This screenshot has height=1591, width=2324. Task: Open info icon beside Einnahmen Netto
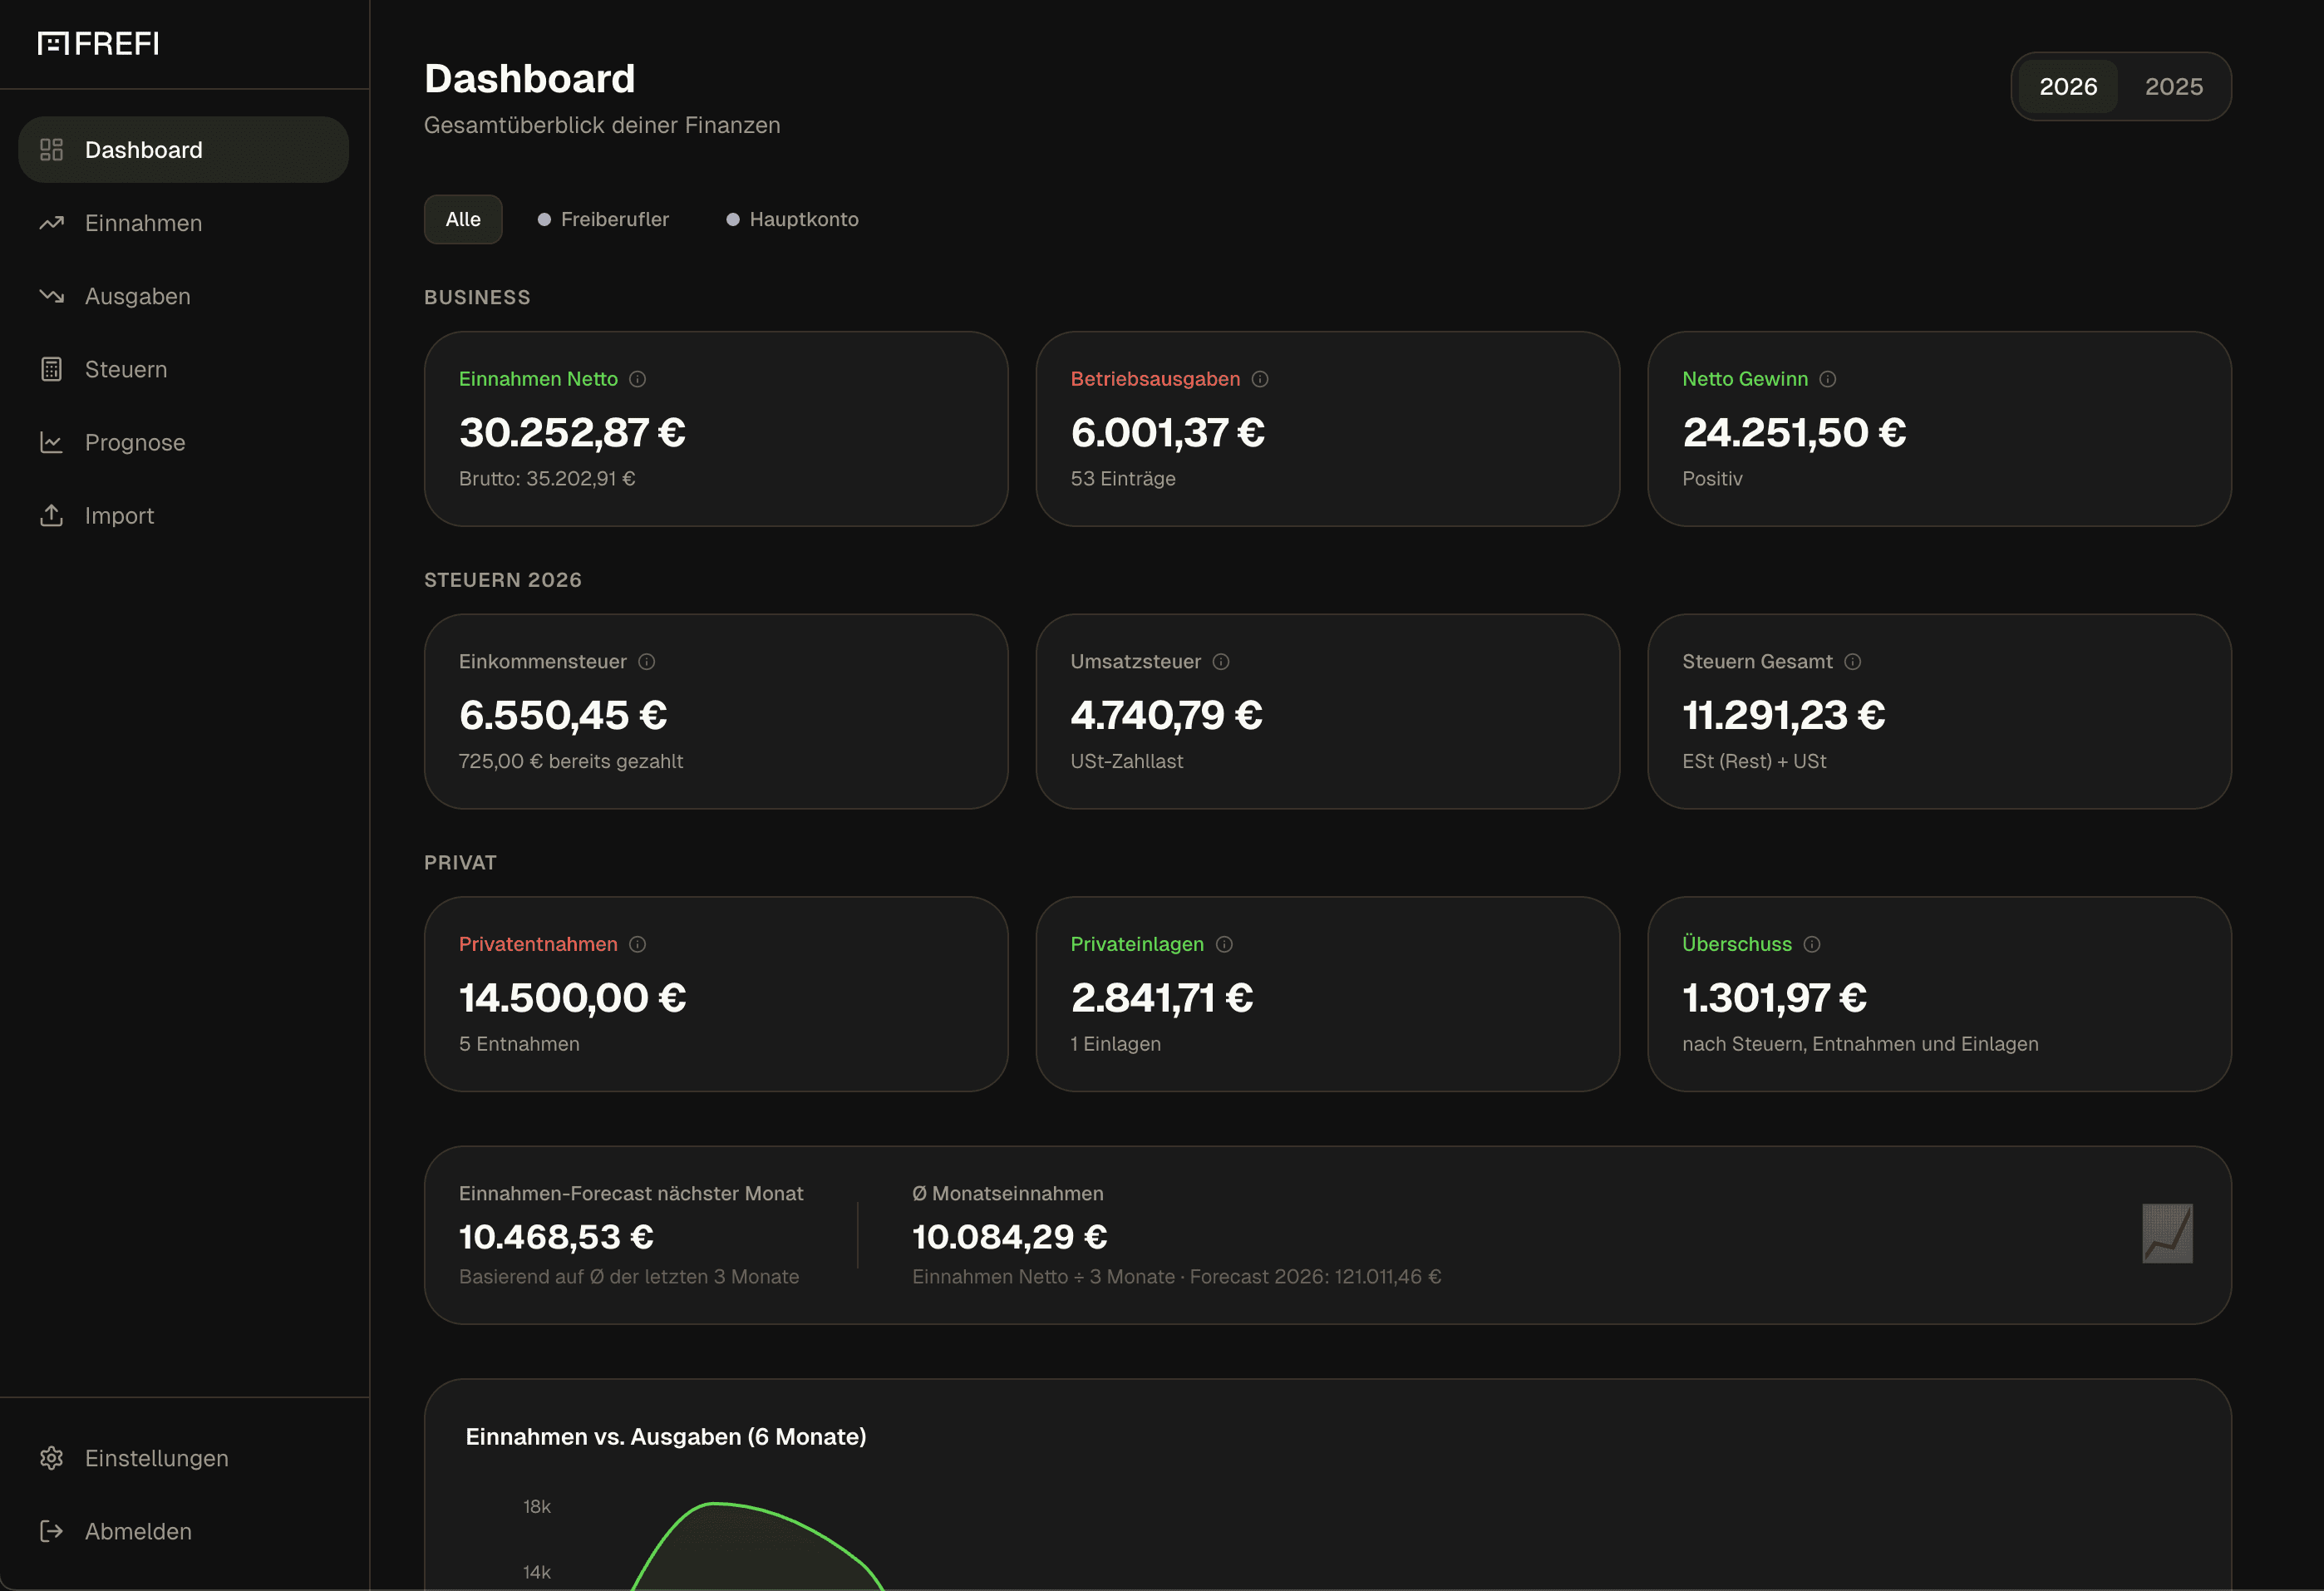[x=637, y=379]
